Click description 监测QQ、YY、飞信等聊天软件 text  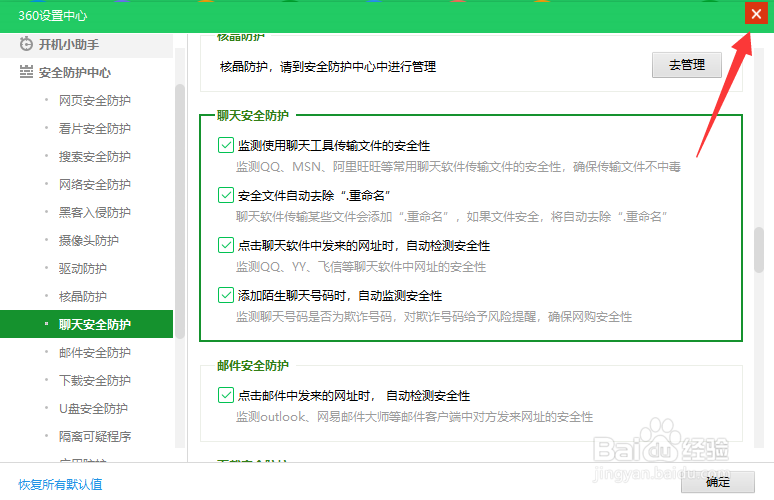tap(361, 267)
